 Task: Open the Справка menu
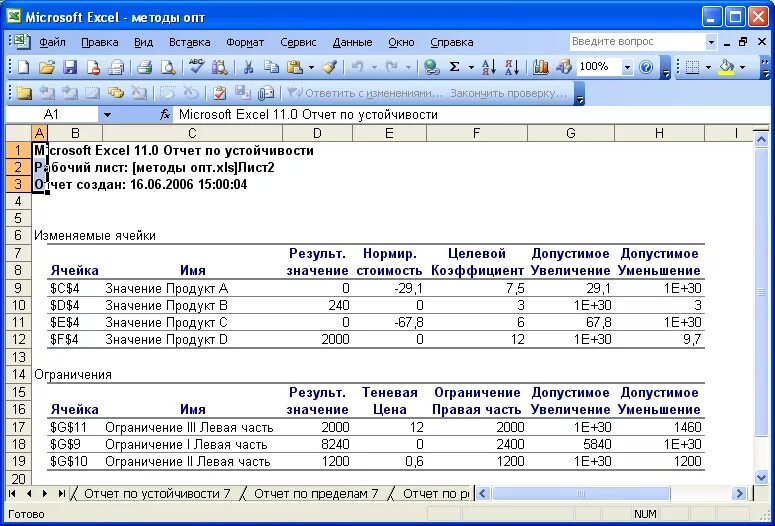[451, 42]
